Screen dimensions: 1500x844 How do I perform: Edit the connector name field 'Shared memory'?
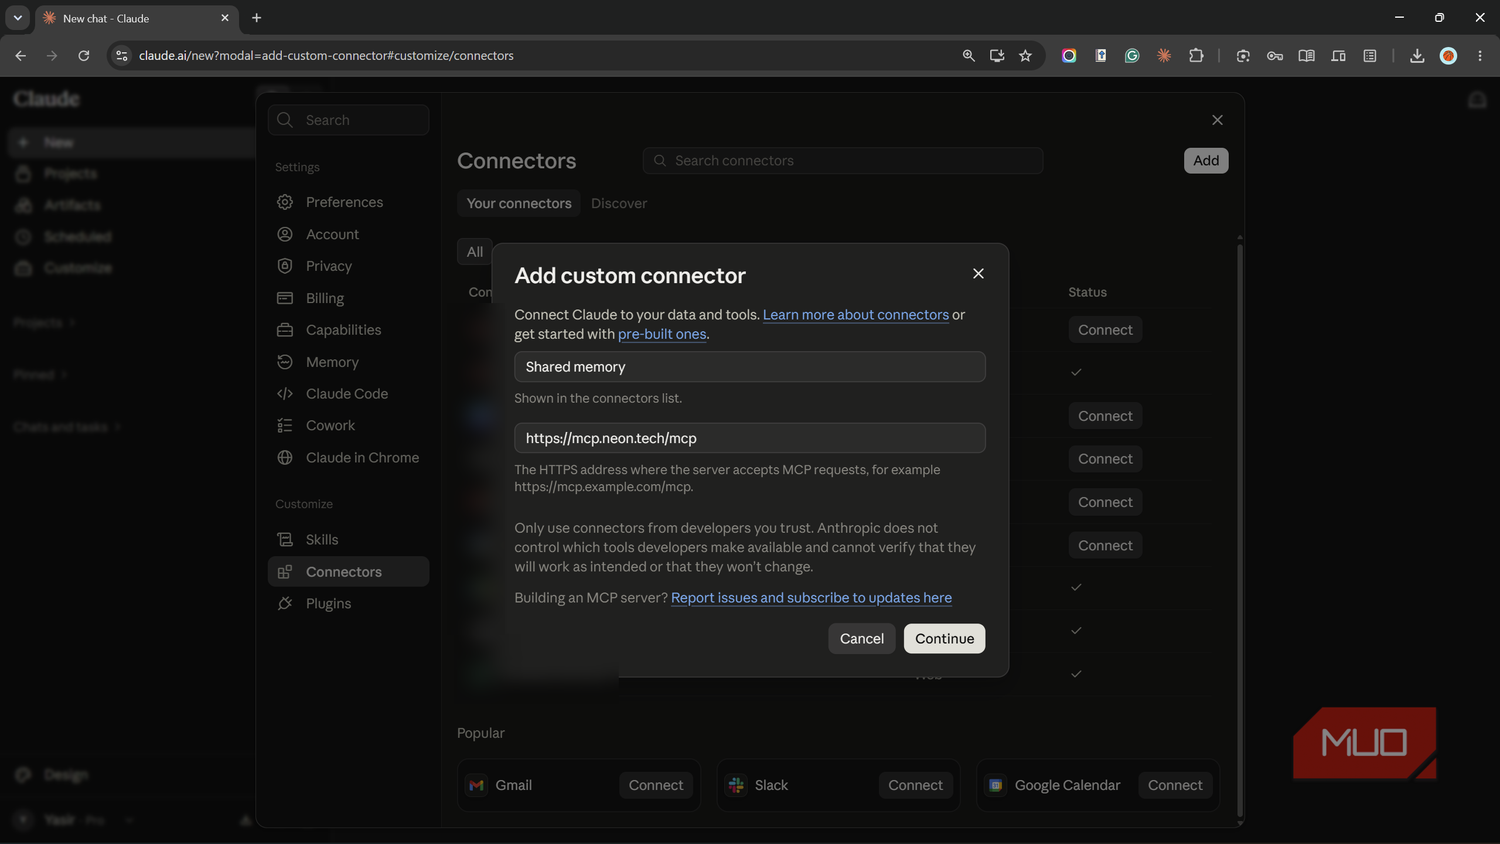click(x=749, y=367)
